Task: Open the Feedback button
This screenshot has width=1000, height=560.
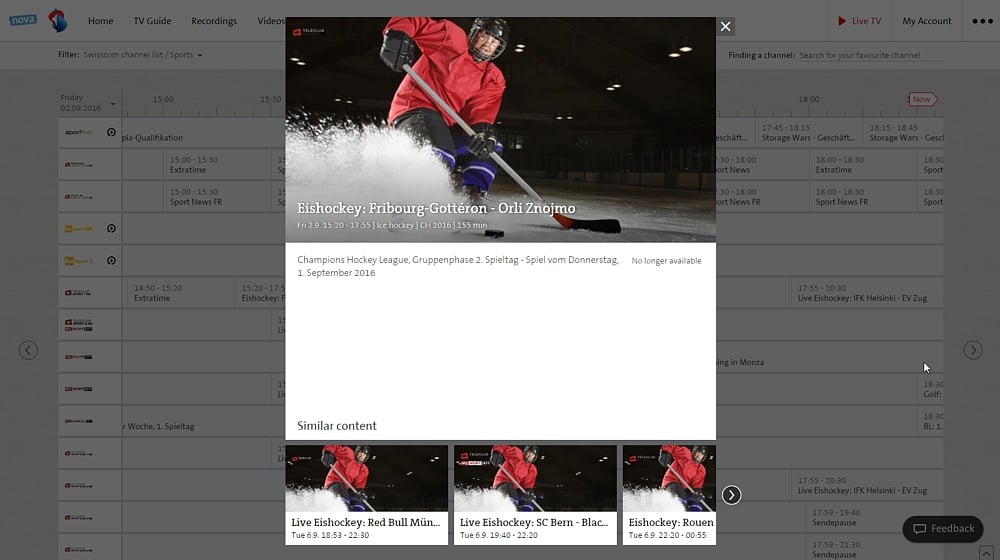Action: (x=943, y=529)
